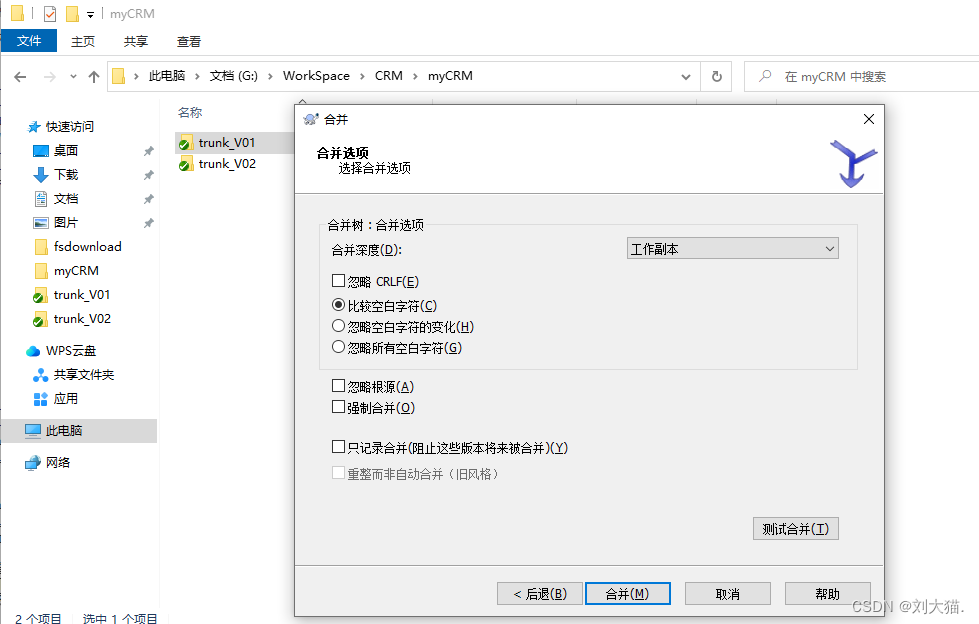Click the properties checkmark icon in title bar
Viewport: 979px width, 624px height.
(x=50, y=13)
